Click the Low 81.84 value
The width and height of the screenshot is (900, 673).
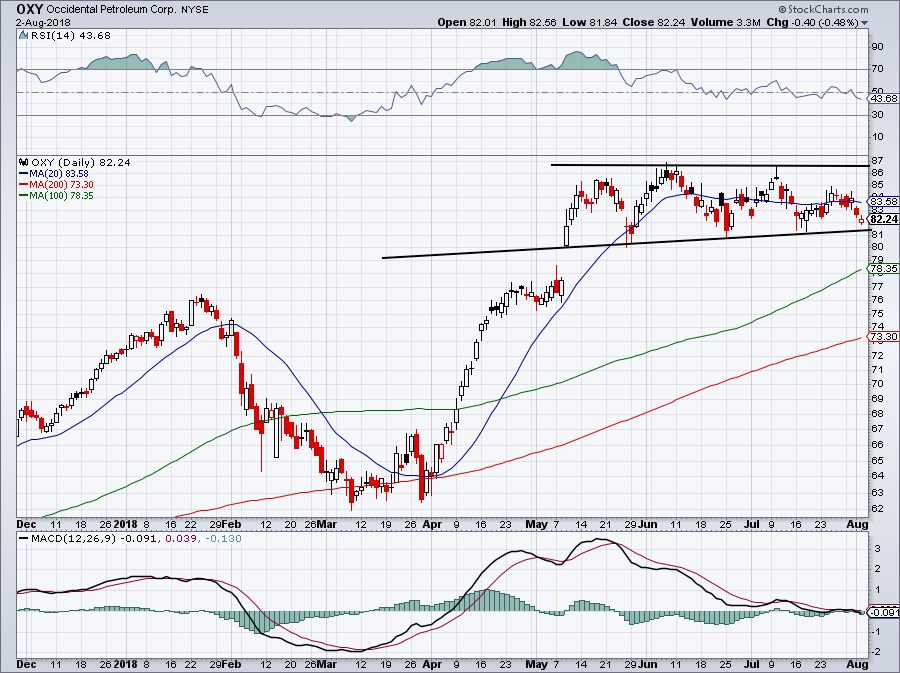589,22
